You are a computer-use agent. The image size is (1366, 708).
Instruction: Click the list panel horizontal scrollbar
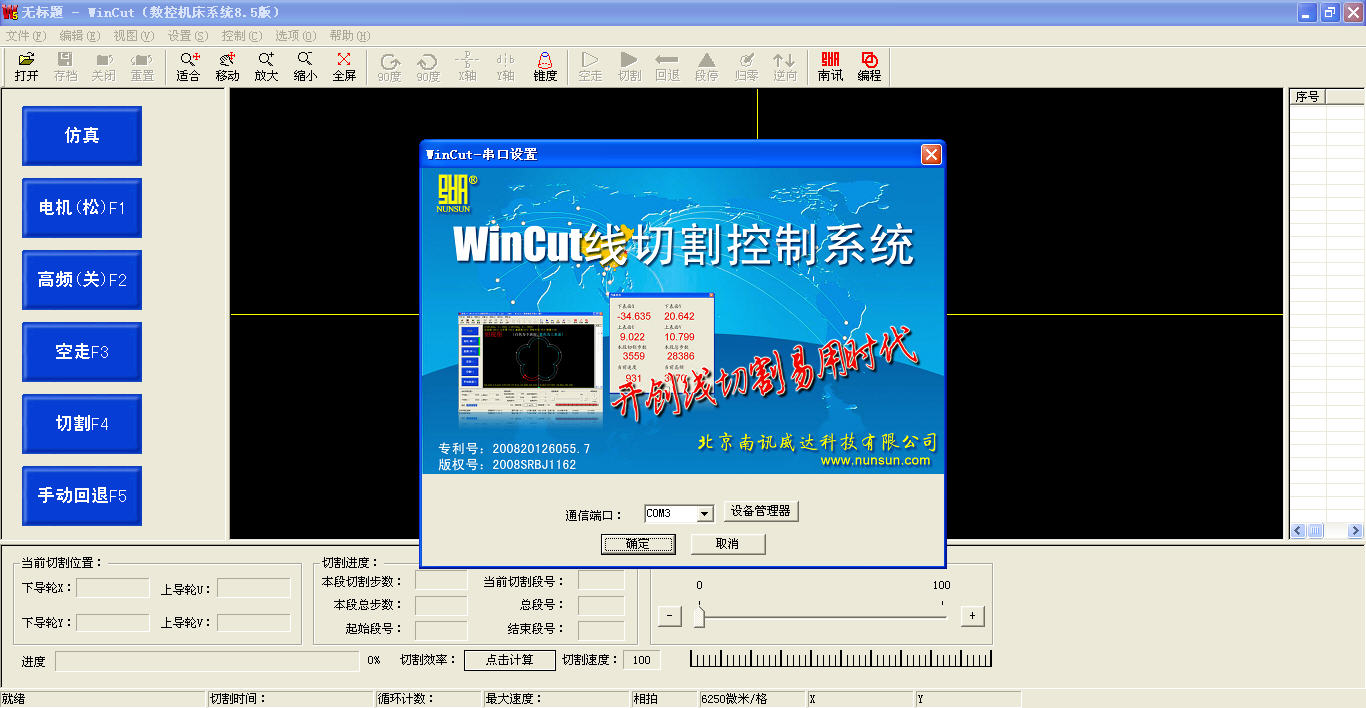pos(1327,531)
